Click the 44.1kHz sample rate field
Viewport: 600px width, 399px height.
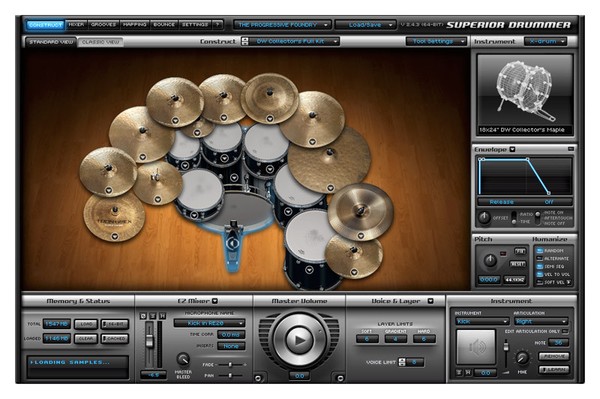click(x=514, y=280)
